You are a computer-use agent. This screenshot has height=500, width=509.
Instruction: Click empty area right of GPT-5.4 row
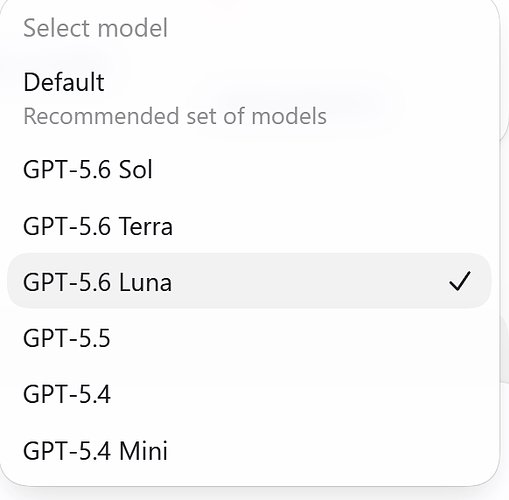click(300, 394)
